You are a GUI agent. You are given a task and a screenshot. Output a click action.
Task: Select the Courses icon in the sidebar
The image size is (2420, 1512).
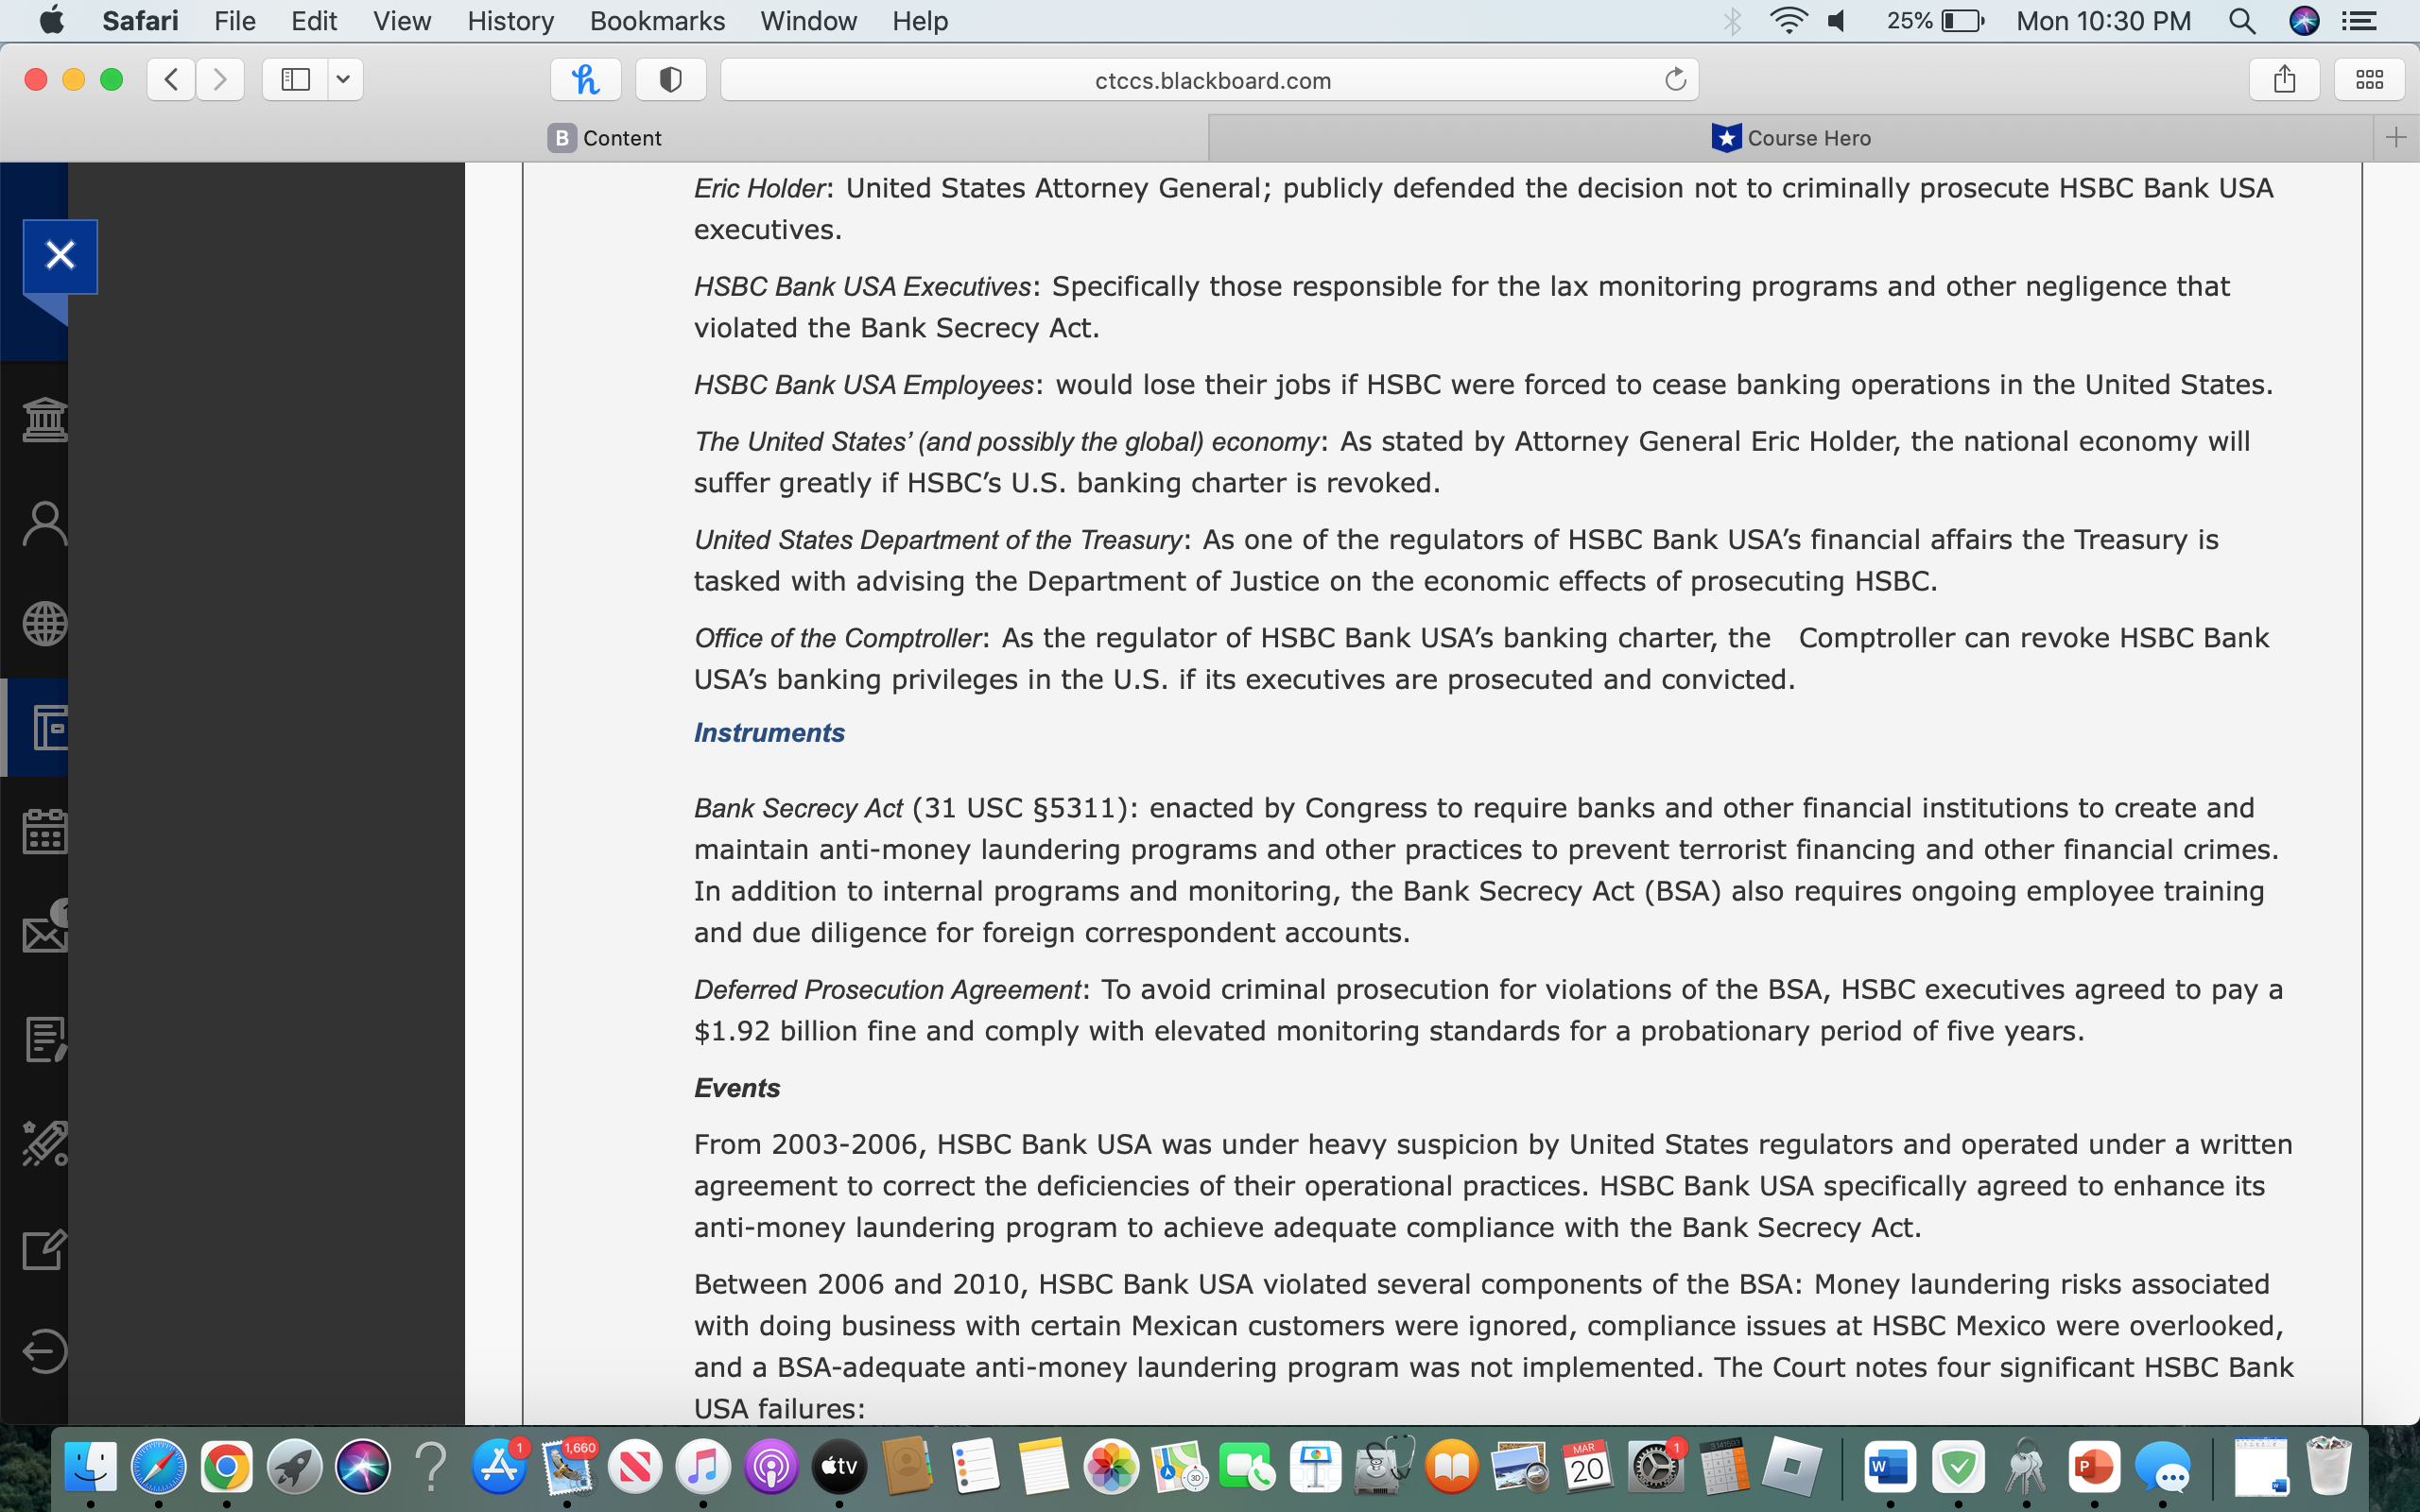[43, 728]
